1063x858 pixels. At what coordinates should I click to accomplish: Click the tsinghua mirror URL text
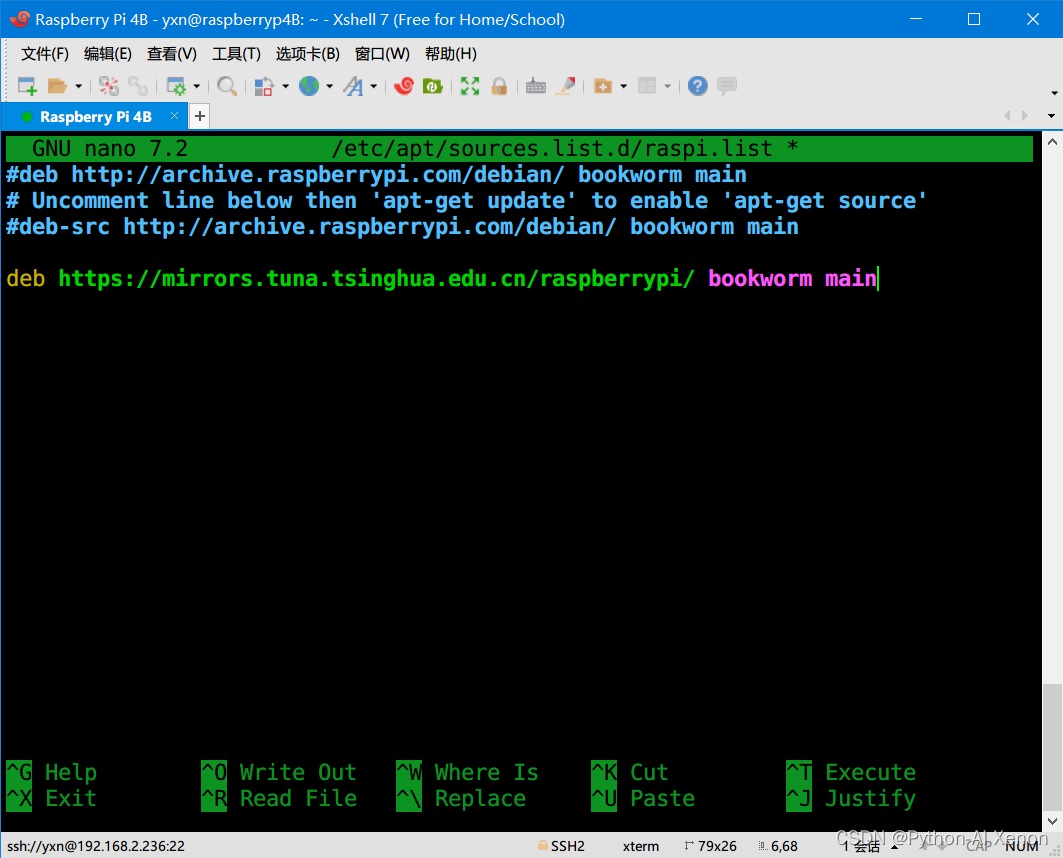click(376, 279)
